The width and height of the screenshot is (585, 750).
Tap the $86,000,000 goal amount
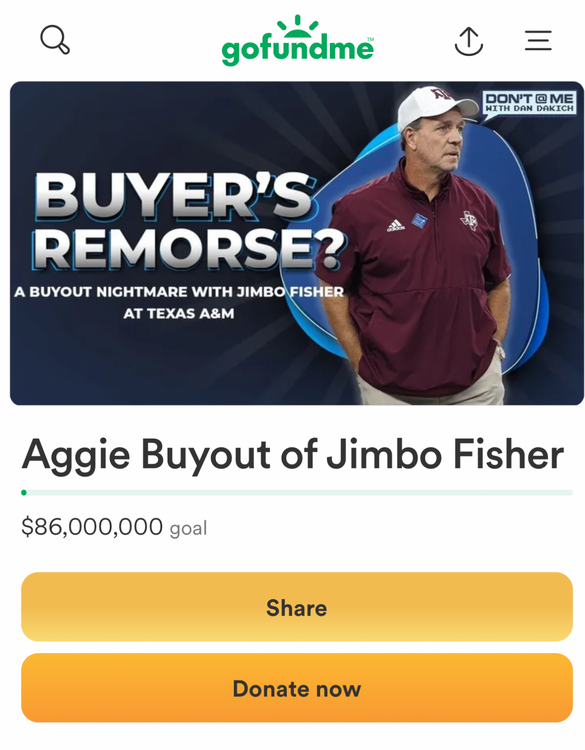[x=92, y=526]
